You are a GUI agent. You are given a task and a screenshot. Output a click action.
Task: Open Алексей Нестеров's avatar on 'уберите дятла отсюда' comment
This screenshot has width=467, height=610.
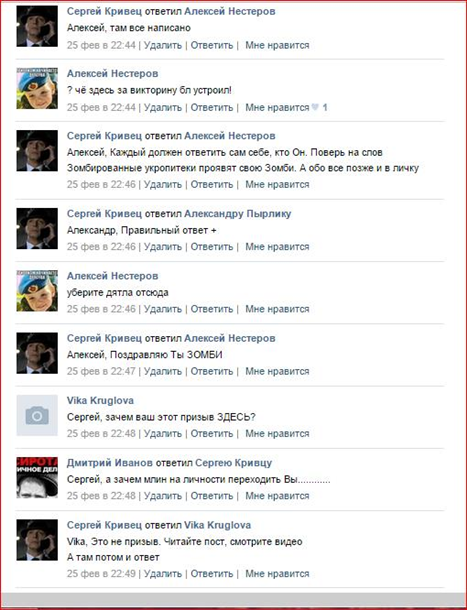click(37, 291)
